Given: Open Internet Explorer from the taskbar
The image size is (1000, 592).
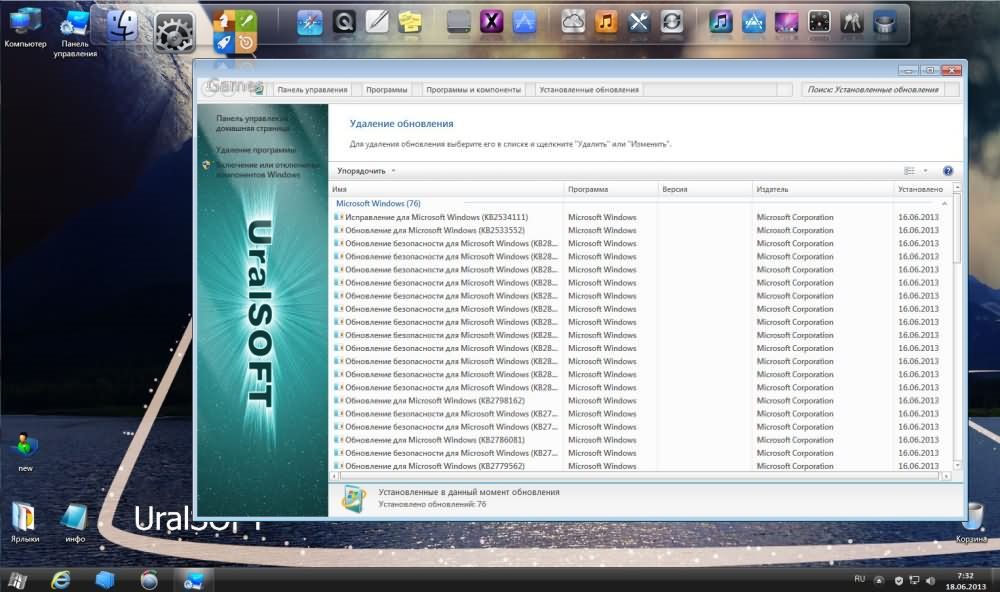Looking at the screenshot, I should coord(61,579).
